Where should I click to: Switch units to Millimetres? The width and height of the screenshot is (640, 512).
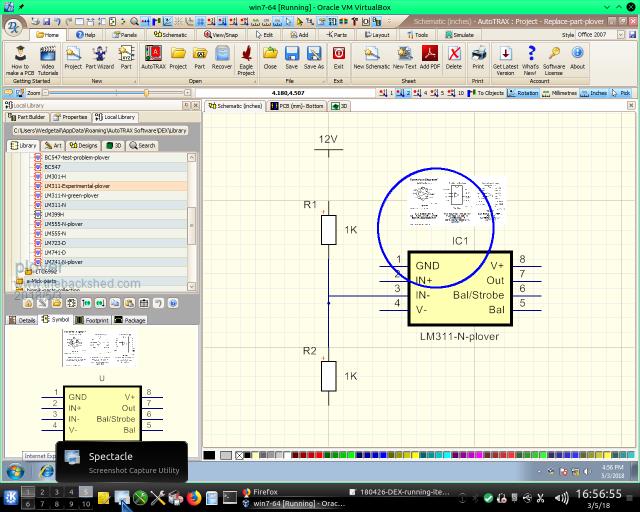pyautogui.click(x=560, y=93)
